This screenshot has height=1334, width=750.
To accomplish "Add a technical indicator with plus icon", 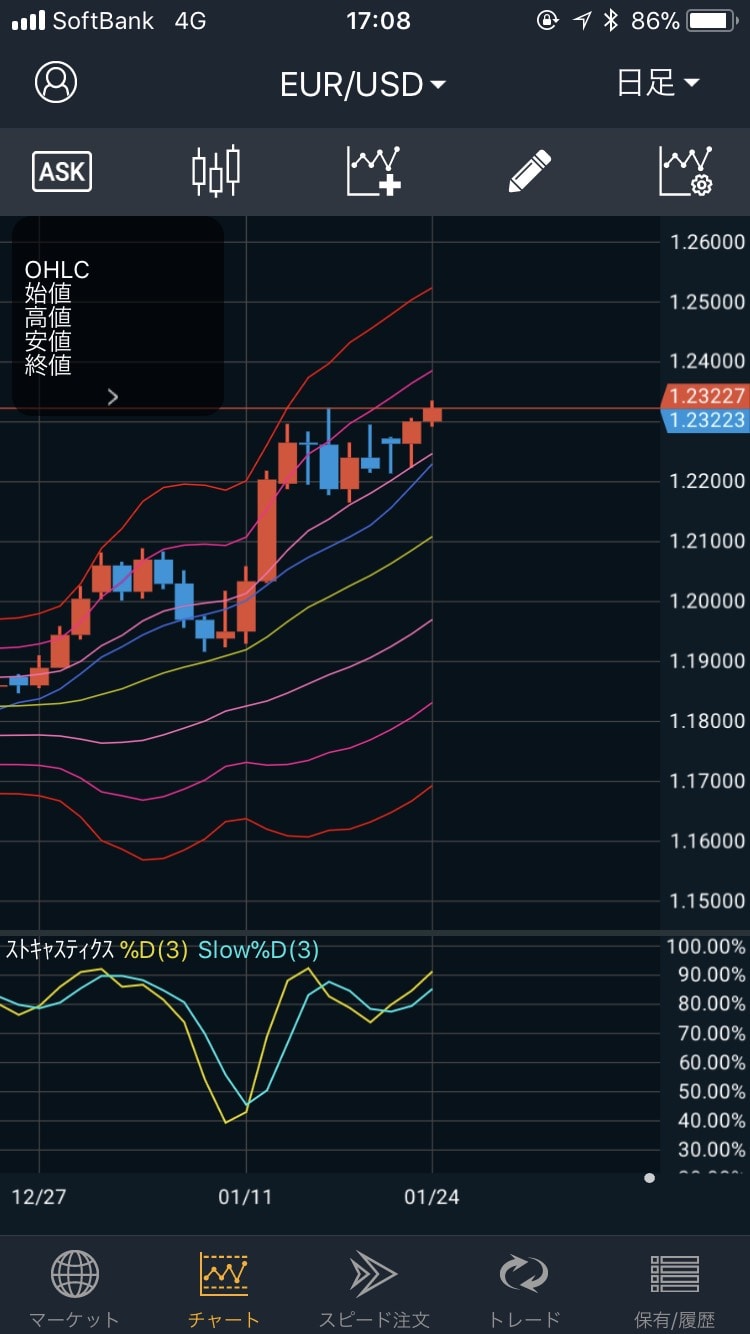I will click(x=374, y=171).
